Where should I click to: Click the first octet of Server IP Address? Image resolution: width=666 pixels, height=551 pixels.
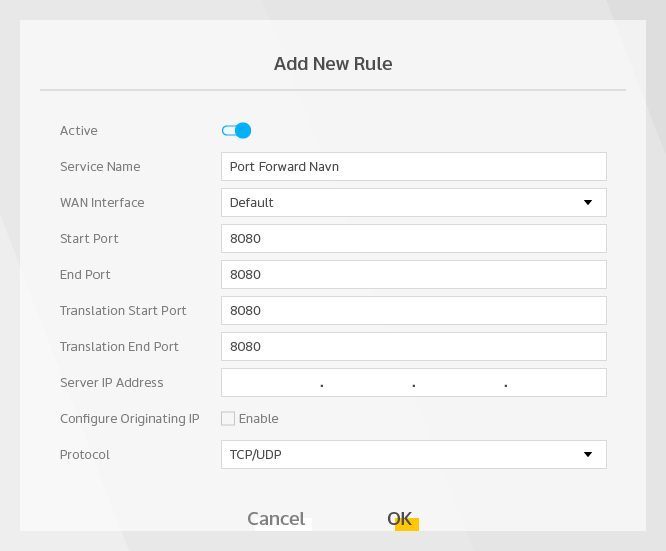[271, 383]
